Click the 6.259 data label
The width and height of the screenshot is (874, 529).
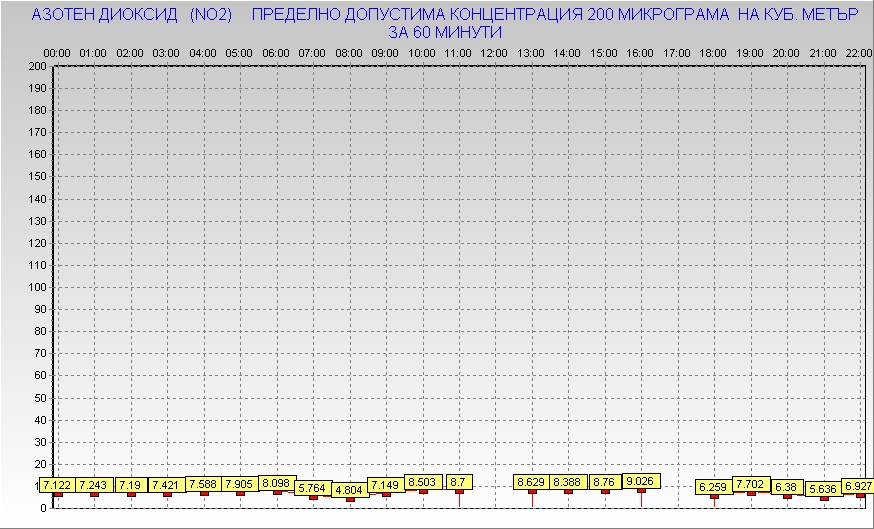(714, 488)
